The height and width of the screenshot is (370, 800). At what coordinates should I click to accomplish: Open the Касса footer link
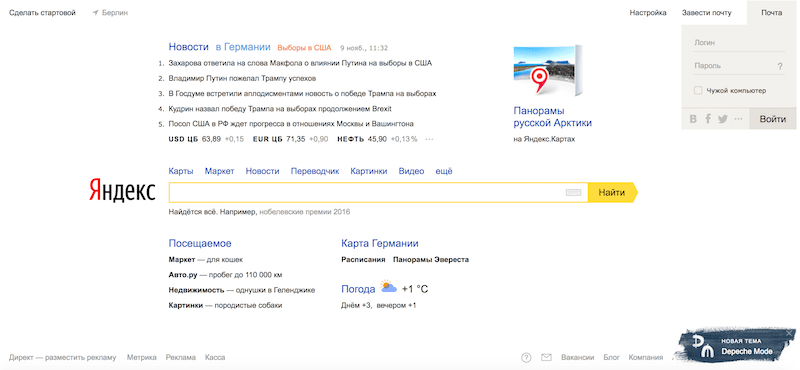pyautogui.click(x=215, y=357)
